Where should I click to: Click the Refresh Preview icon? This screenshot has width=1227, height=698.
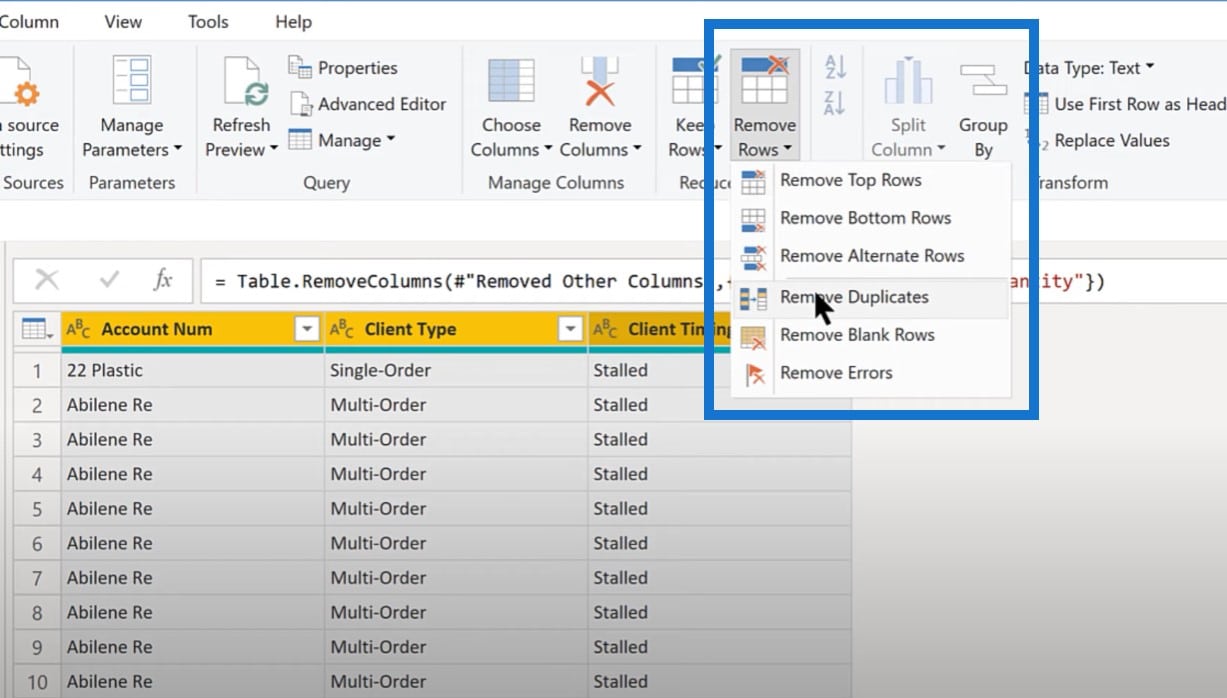coord(245,81)
